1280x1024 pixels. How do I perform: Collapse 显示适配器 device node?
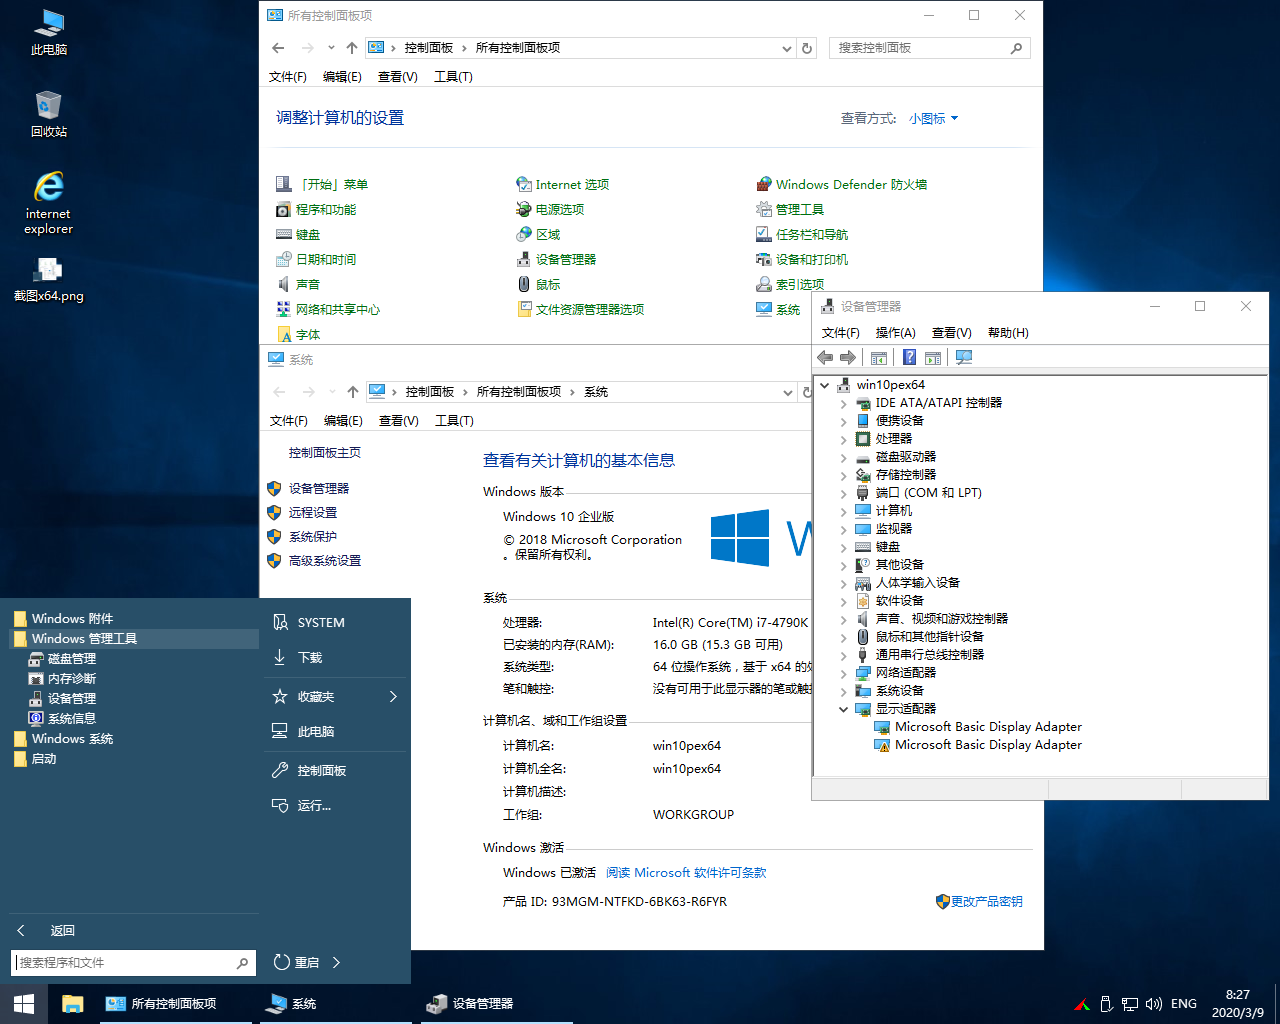click(x=843, y=709)
